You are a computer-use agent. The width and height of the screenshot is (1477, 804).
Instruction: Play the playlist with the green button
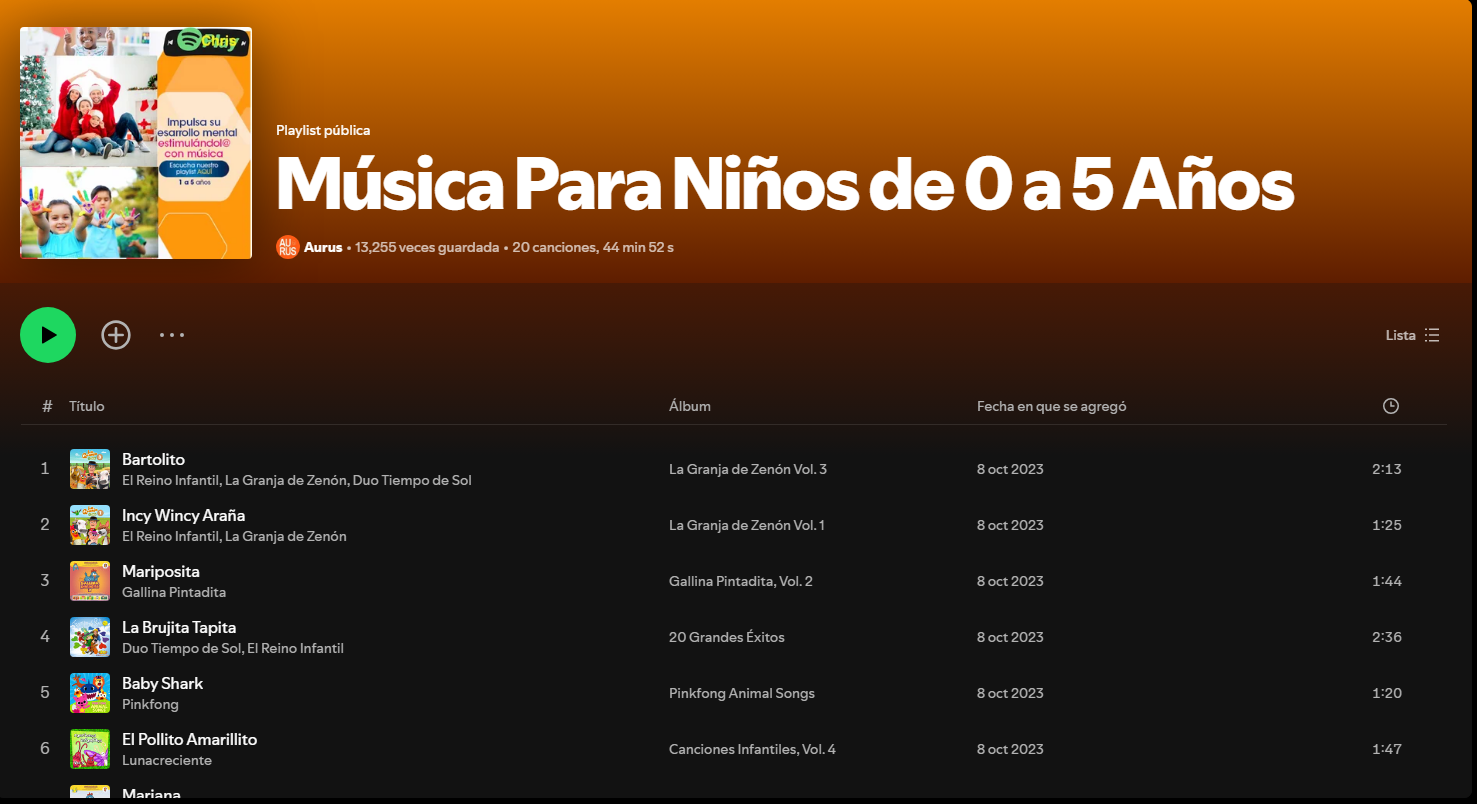[48, 335]
